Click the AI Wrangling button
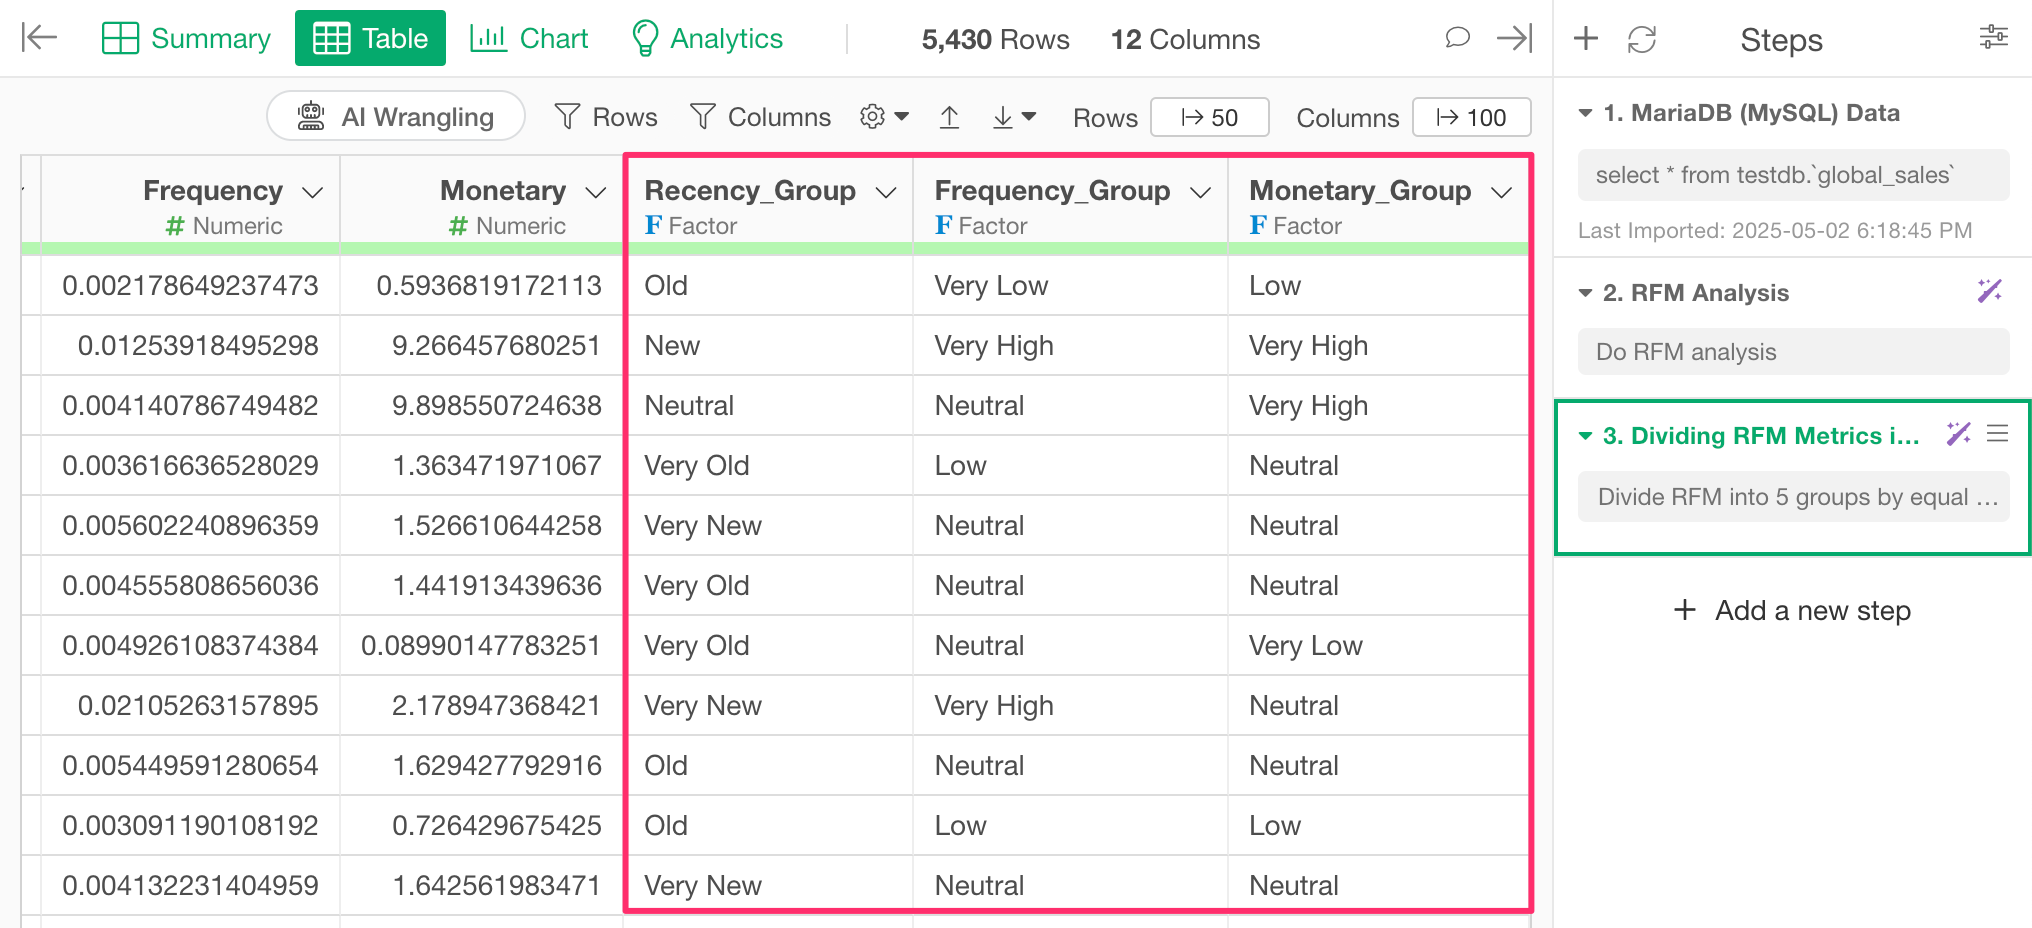 [x=396, y=117]
